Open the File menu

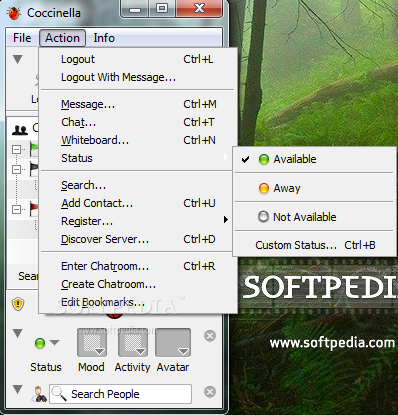tap(22, 38)
